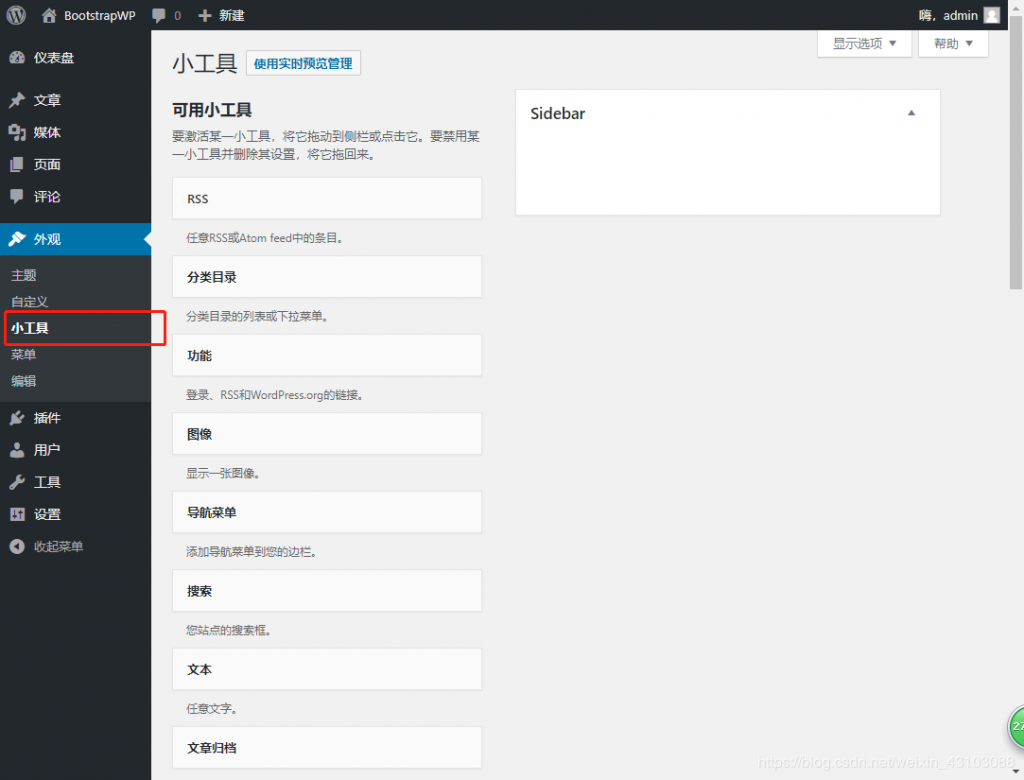Click the 可用小工具 heading
The width and height of the screenshot is (1024, 780).
pyautogui.click(x=212, y=110)
